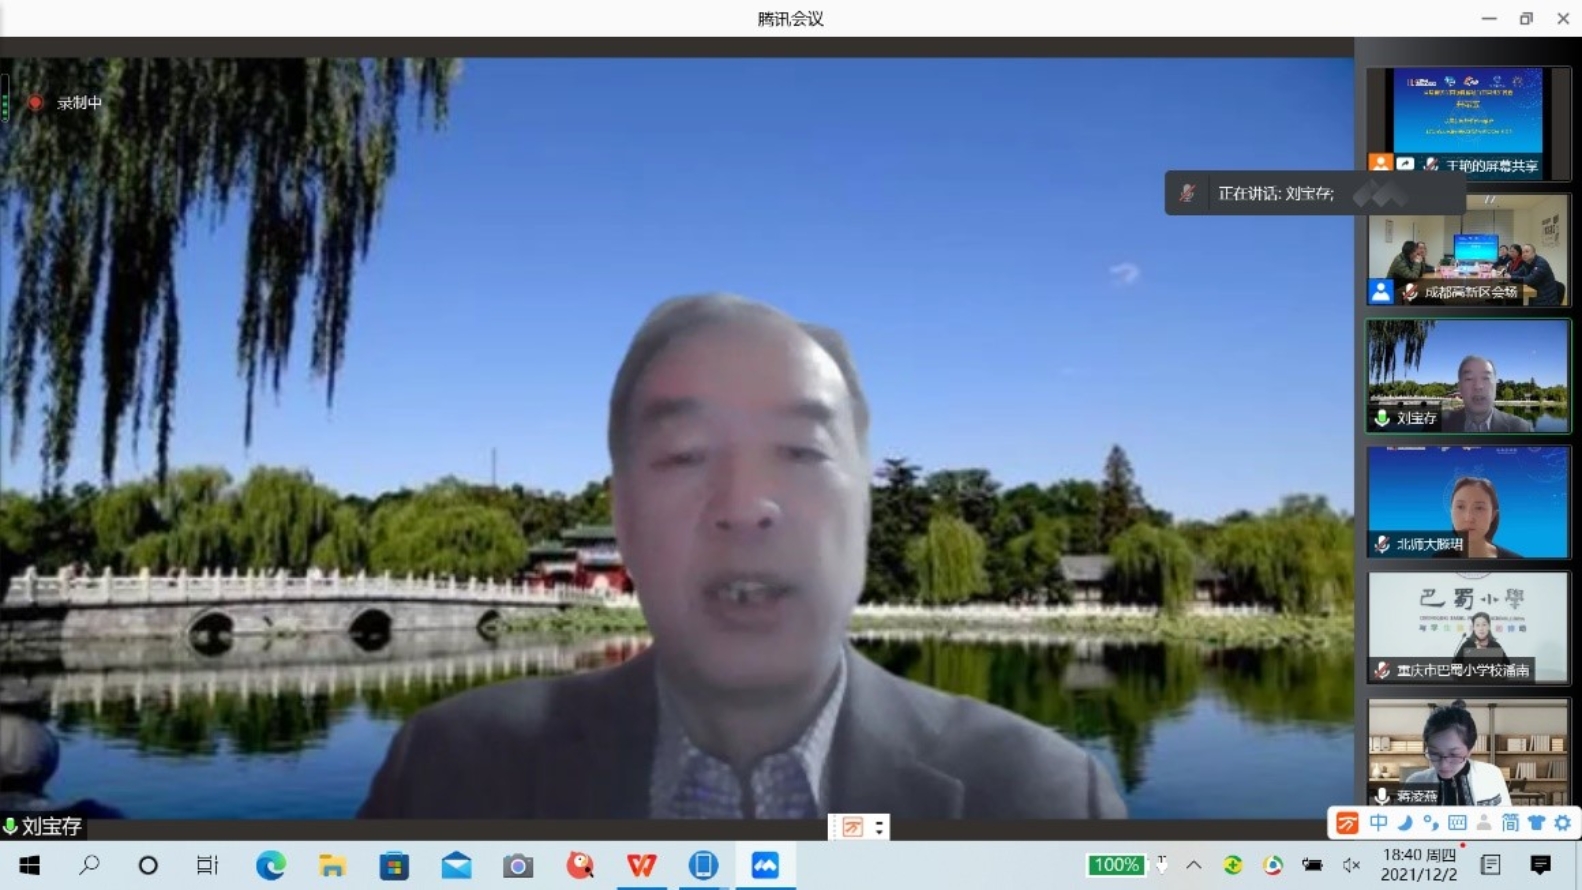Click the 100% battery indicator
Viewport: 1582px width, 890px height.
click(1115, 865)
